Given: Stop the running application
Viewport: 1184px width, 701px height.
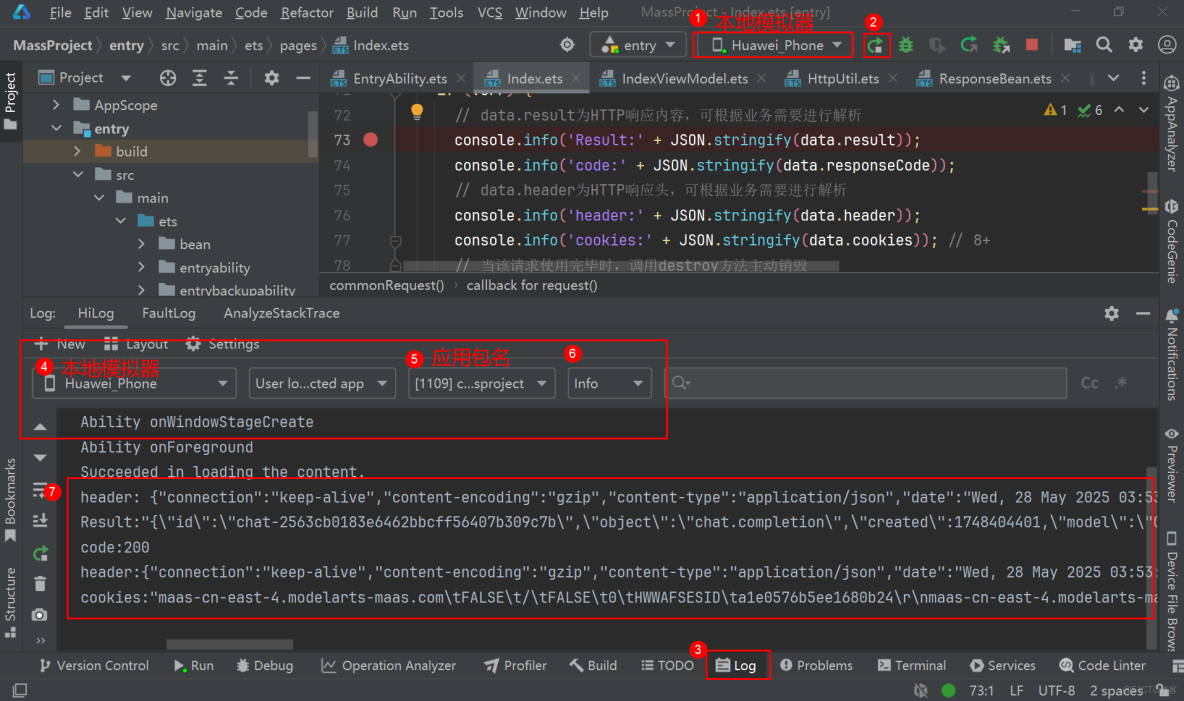Looking at the screenshot, I should (1032, 45).
